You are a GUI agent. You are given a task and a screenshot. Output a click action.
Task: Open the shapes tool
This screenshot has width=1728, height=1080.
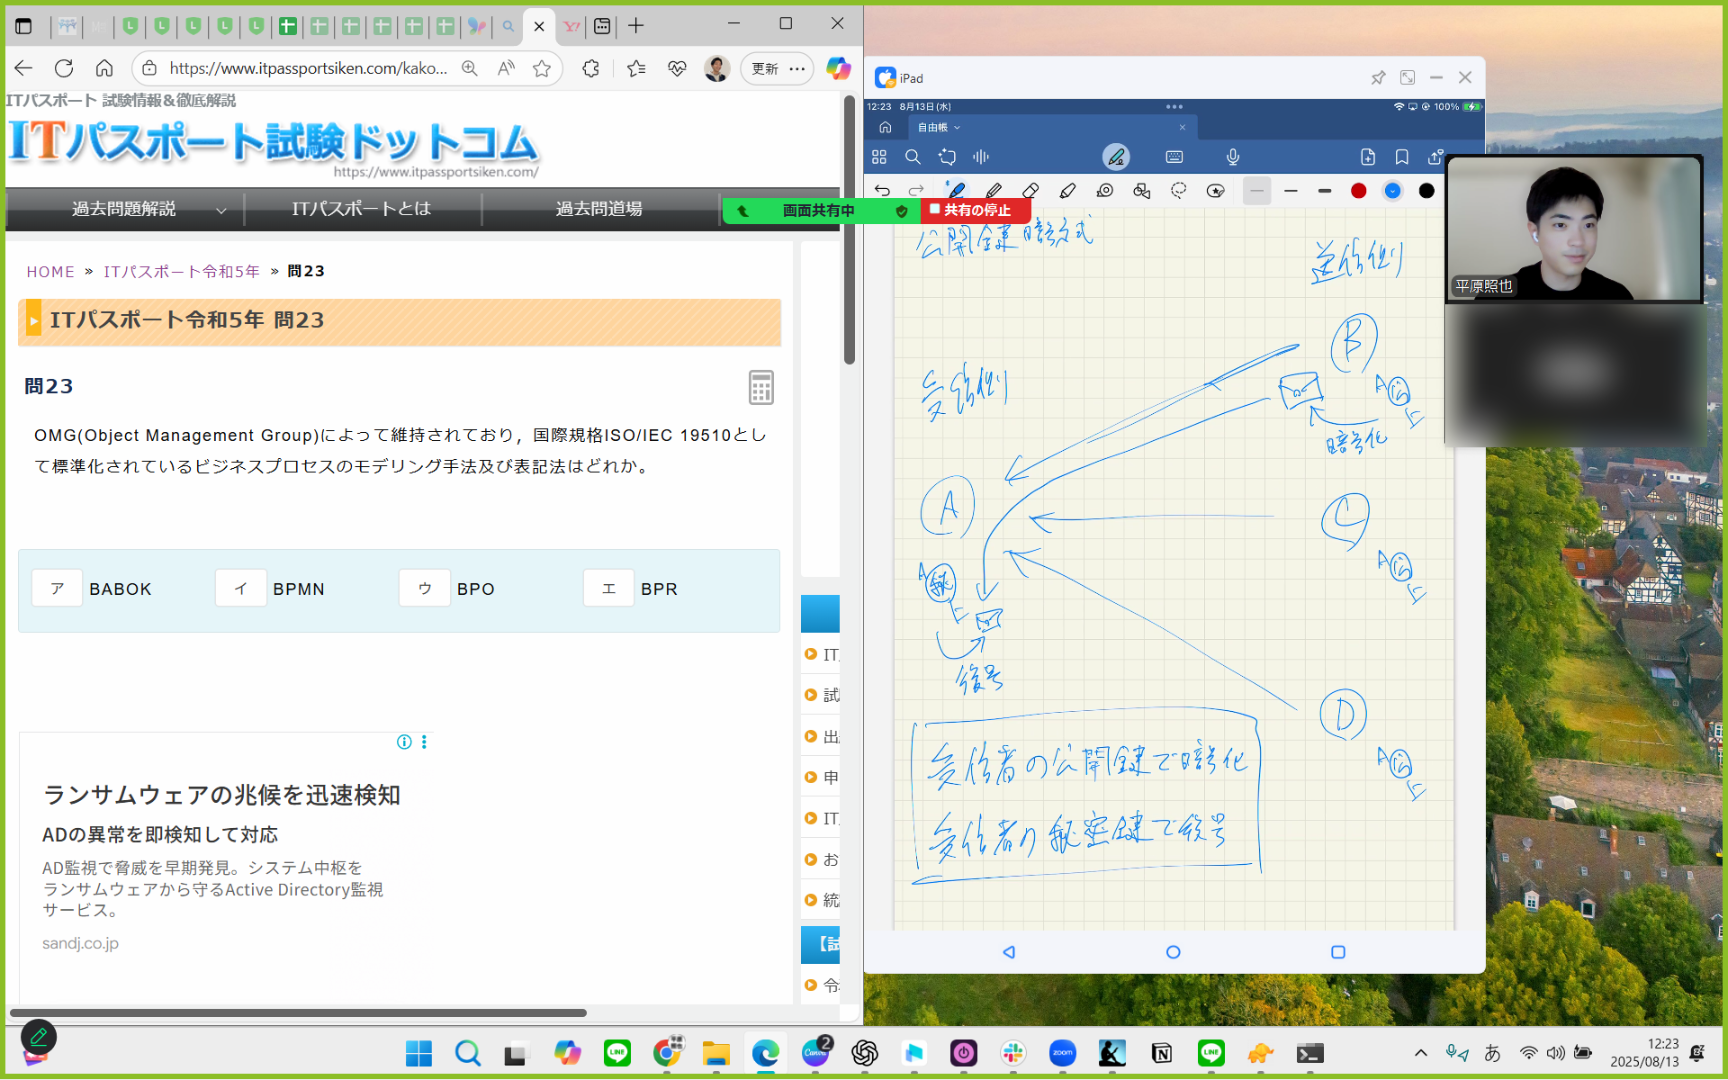[1141, 190]
